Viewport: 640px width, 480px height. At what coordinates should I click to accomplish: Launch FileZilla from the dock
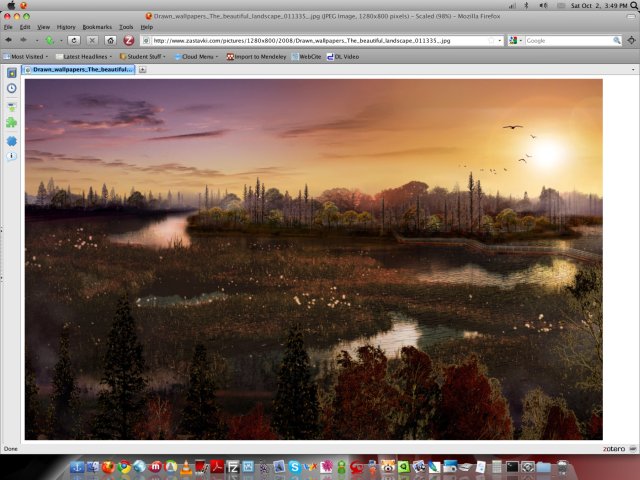click(x=233, y=467)
